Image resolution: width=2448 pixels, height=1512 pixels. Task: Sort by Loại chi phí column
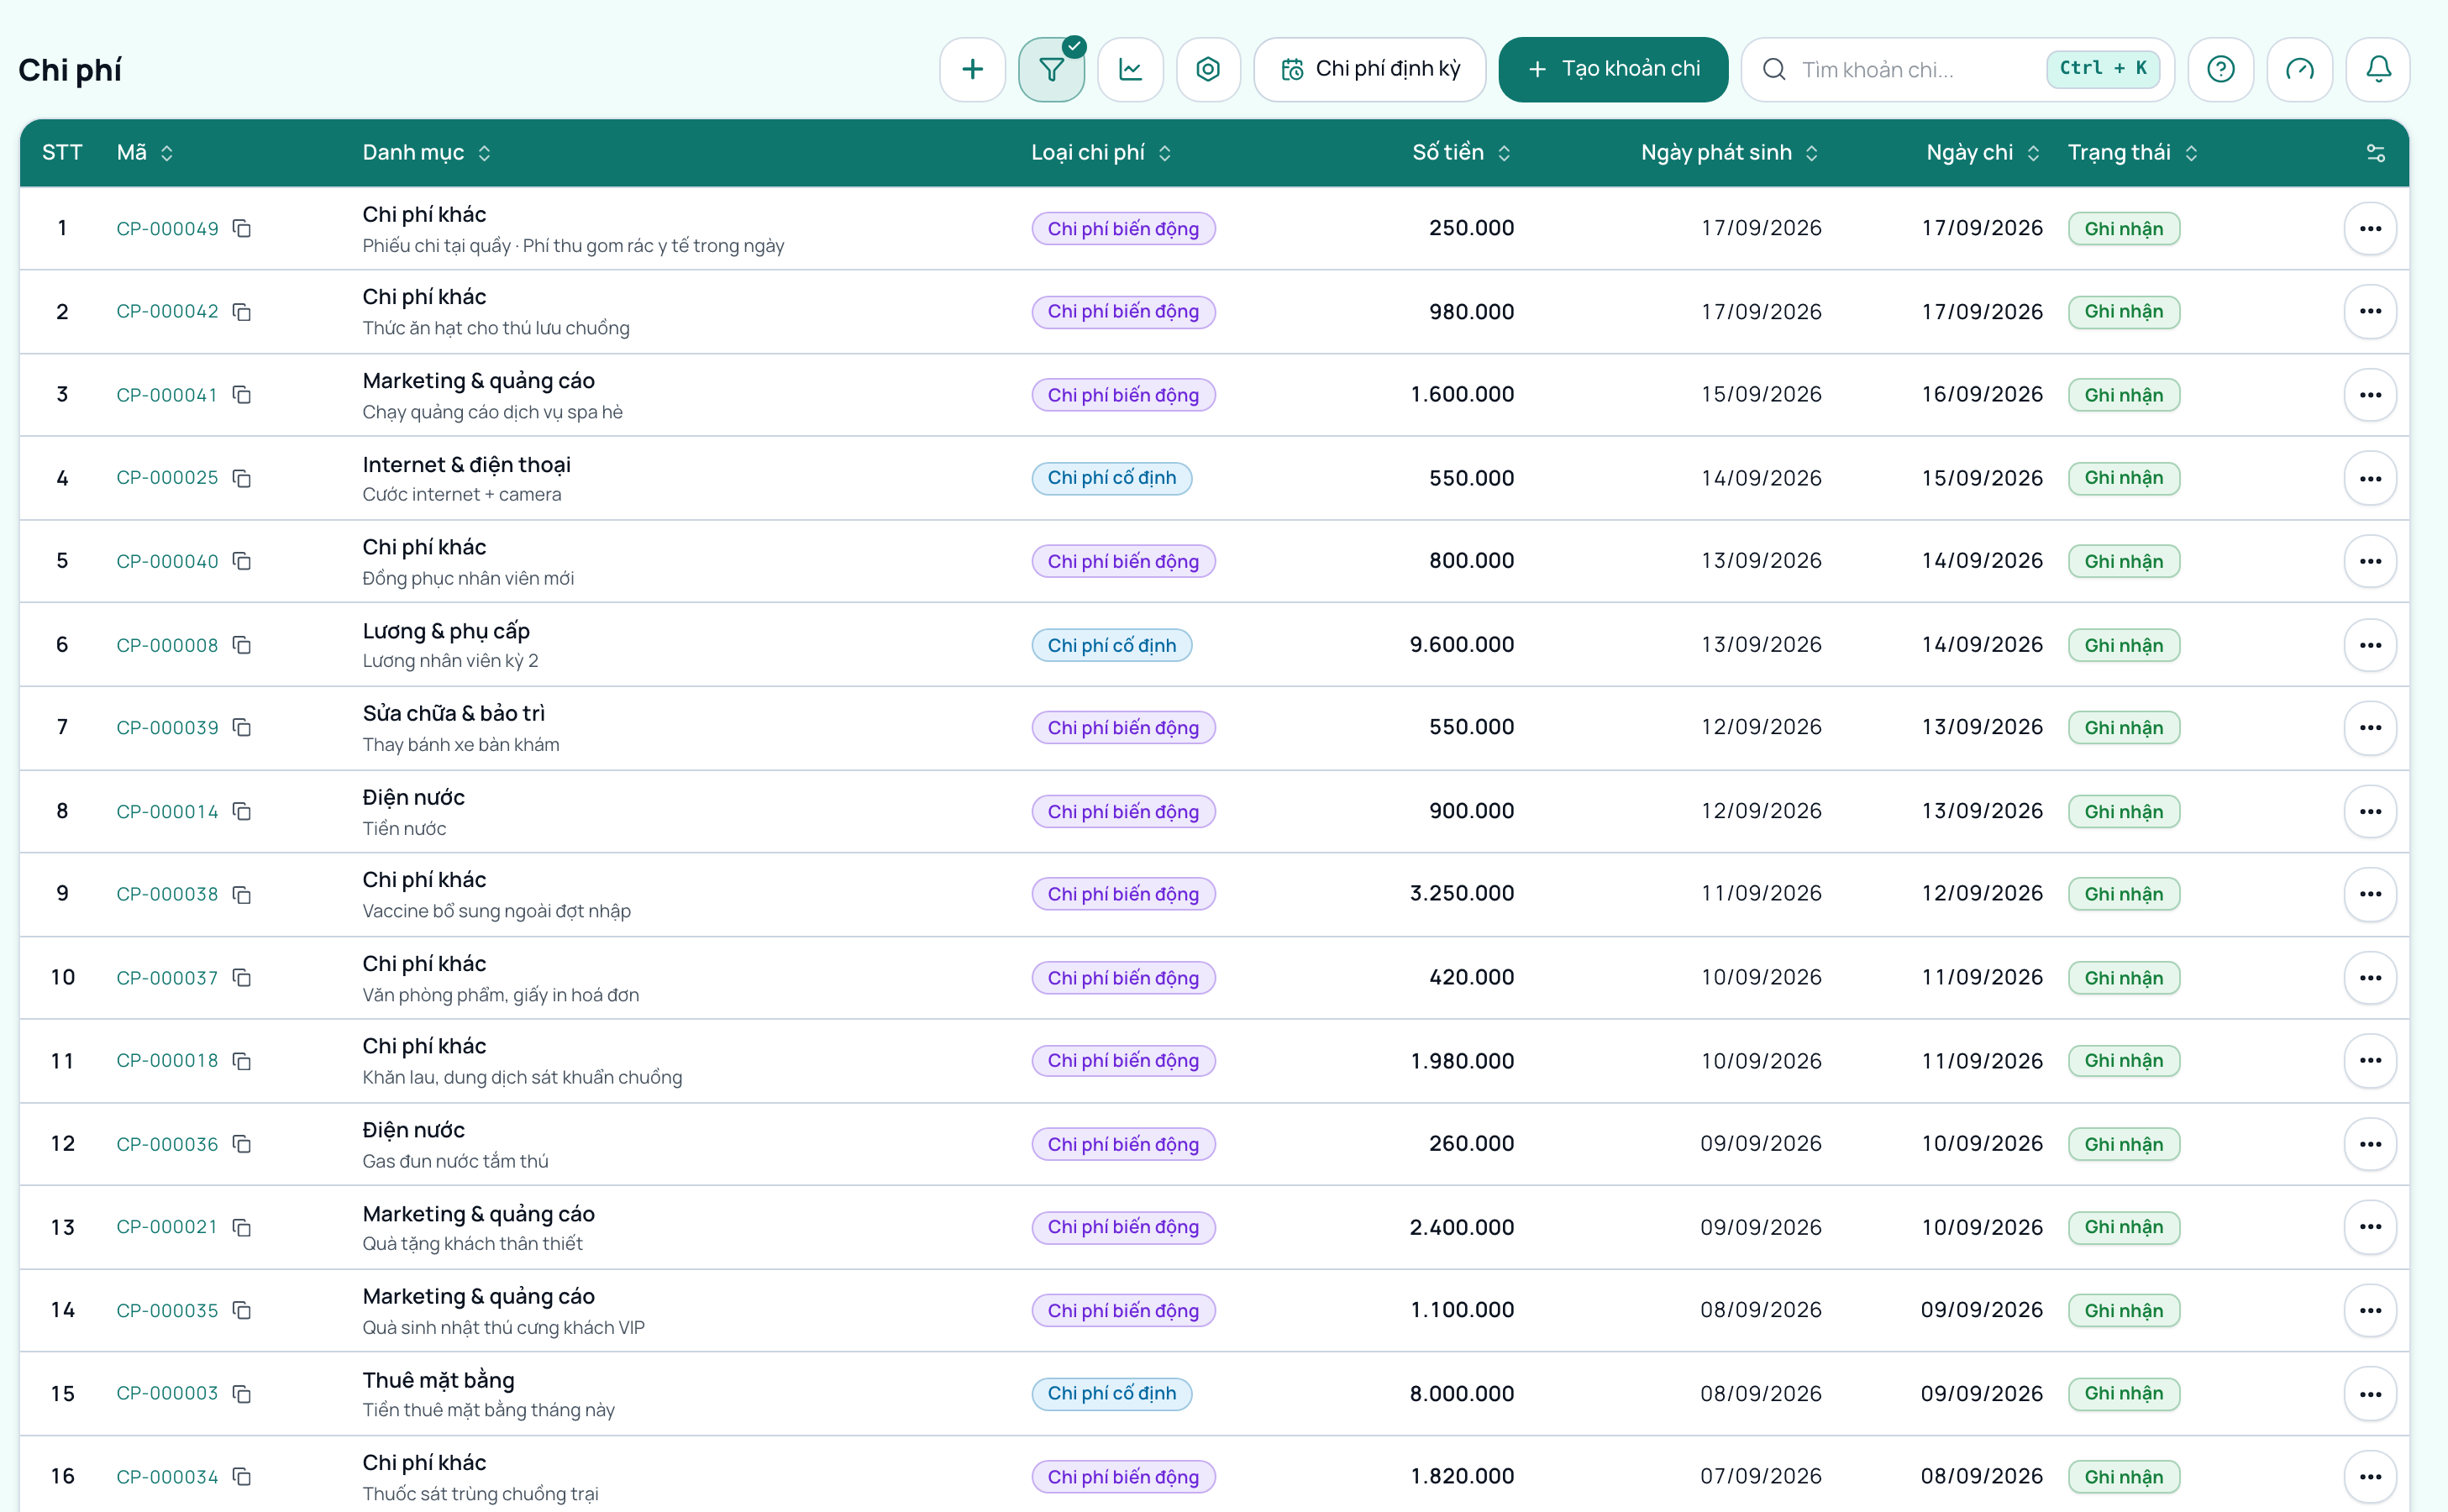coord(1101,153)
